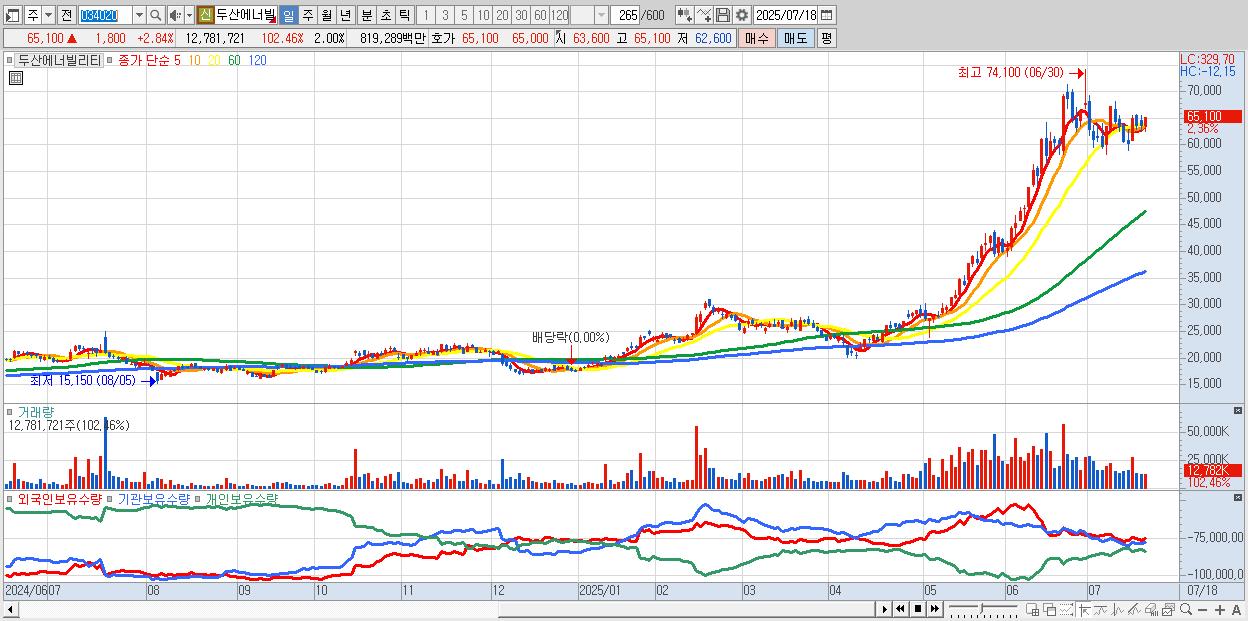Click the yellow 신 badge icon

[205, 15]
